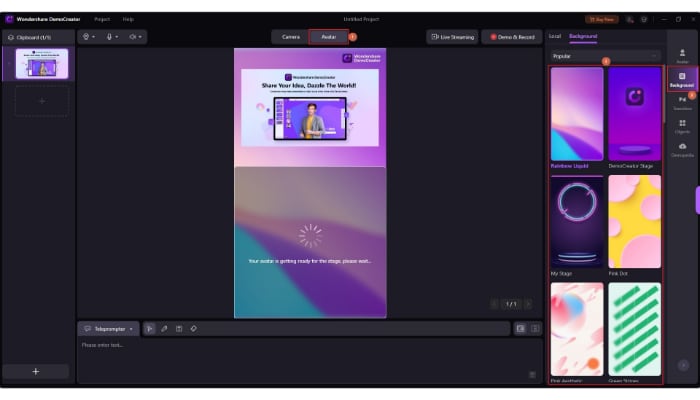Select the first clipboard slide thumbnail

pyautogui.click(x=42, y=64)
